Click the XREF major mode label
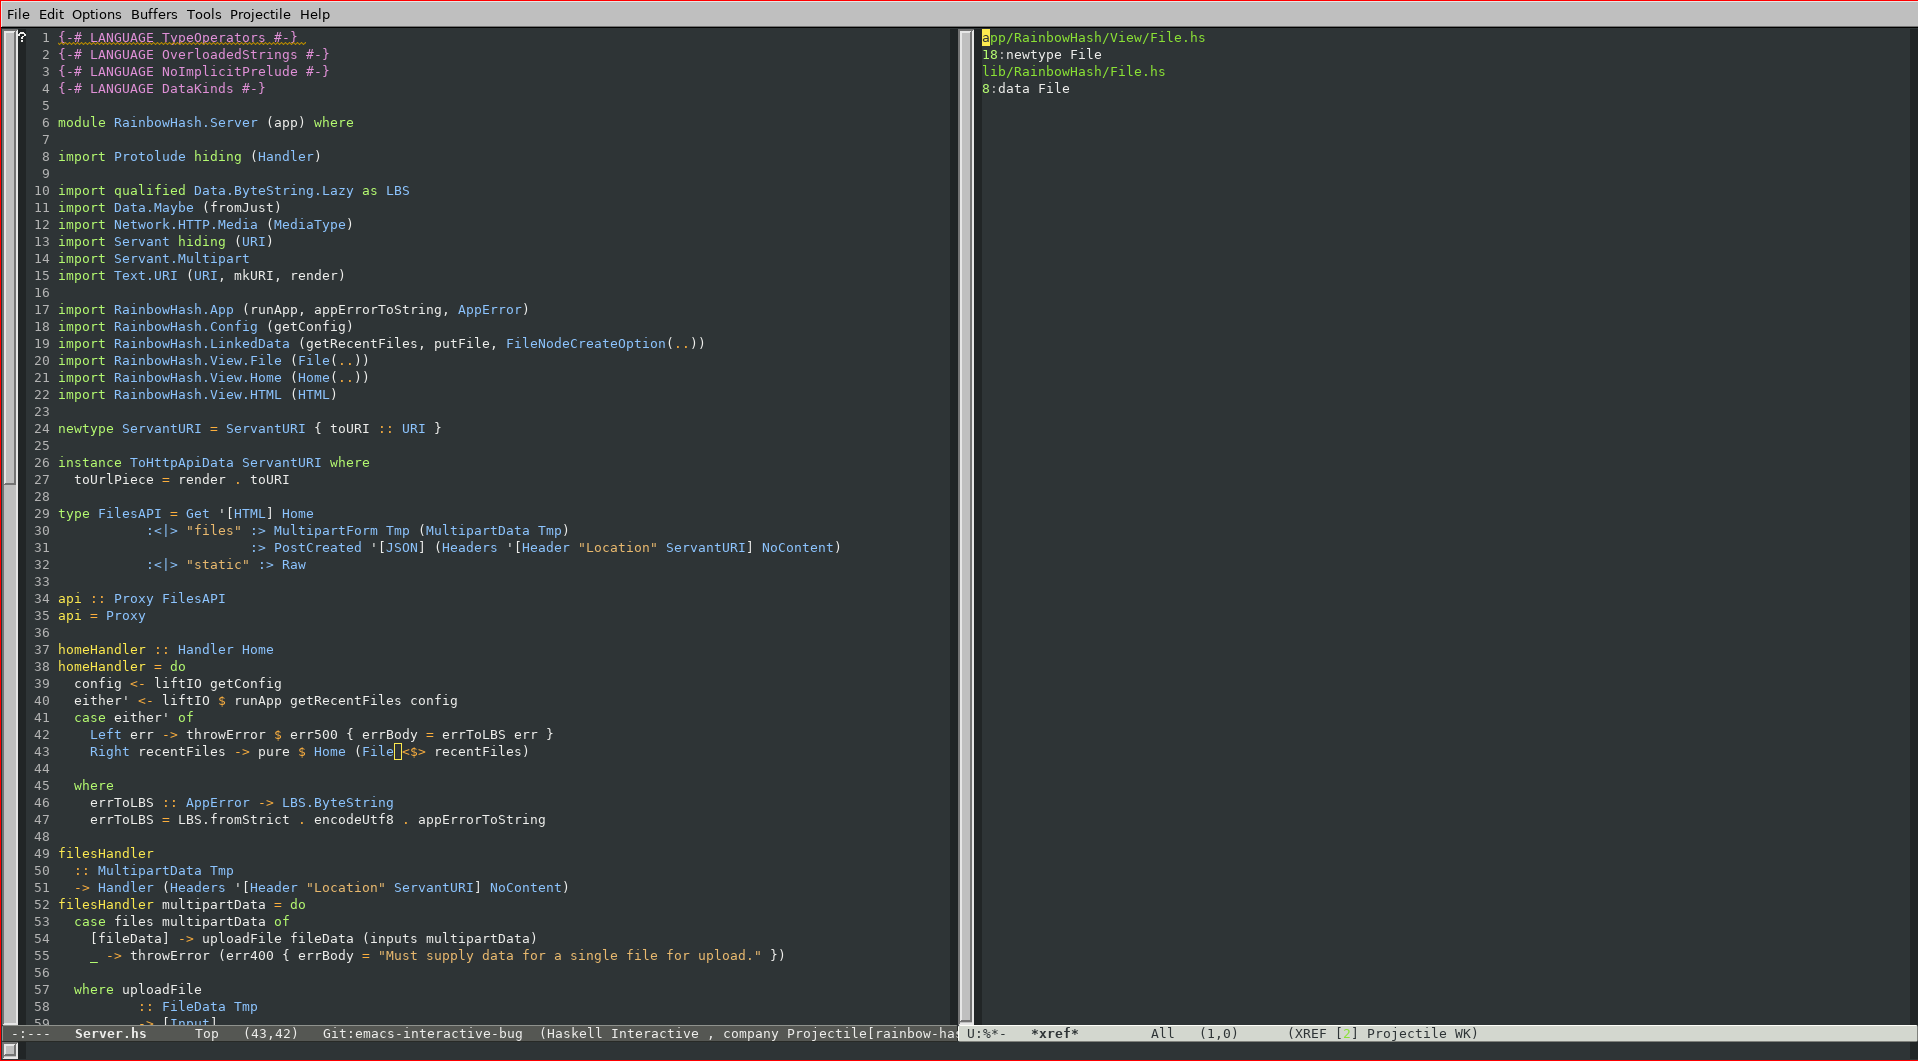Viewport: 1918px width, 1061px height. point(1311,1034)
